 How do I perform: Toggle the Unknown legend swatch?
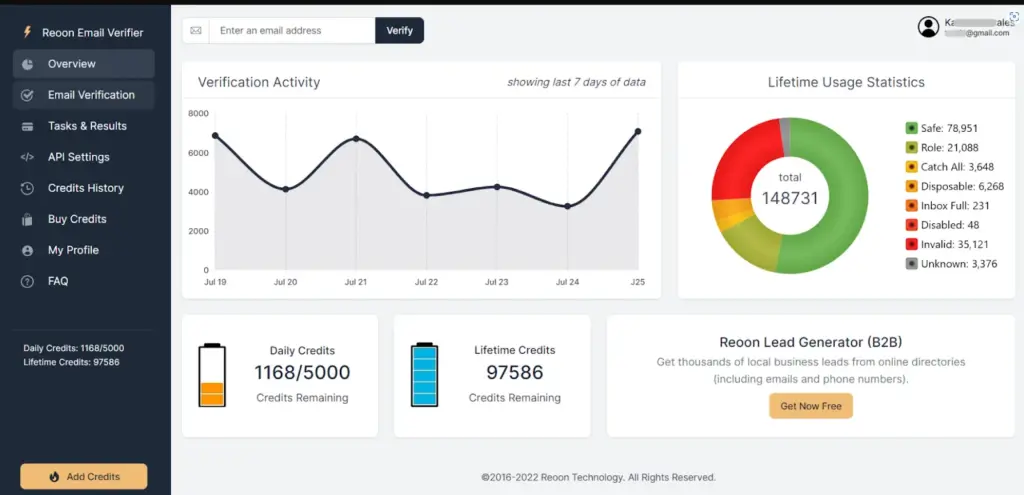point(912,264)
